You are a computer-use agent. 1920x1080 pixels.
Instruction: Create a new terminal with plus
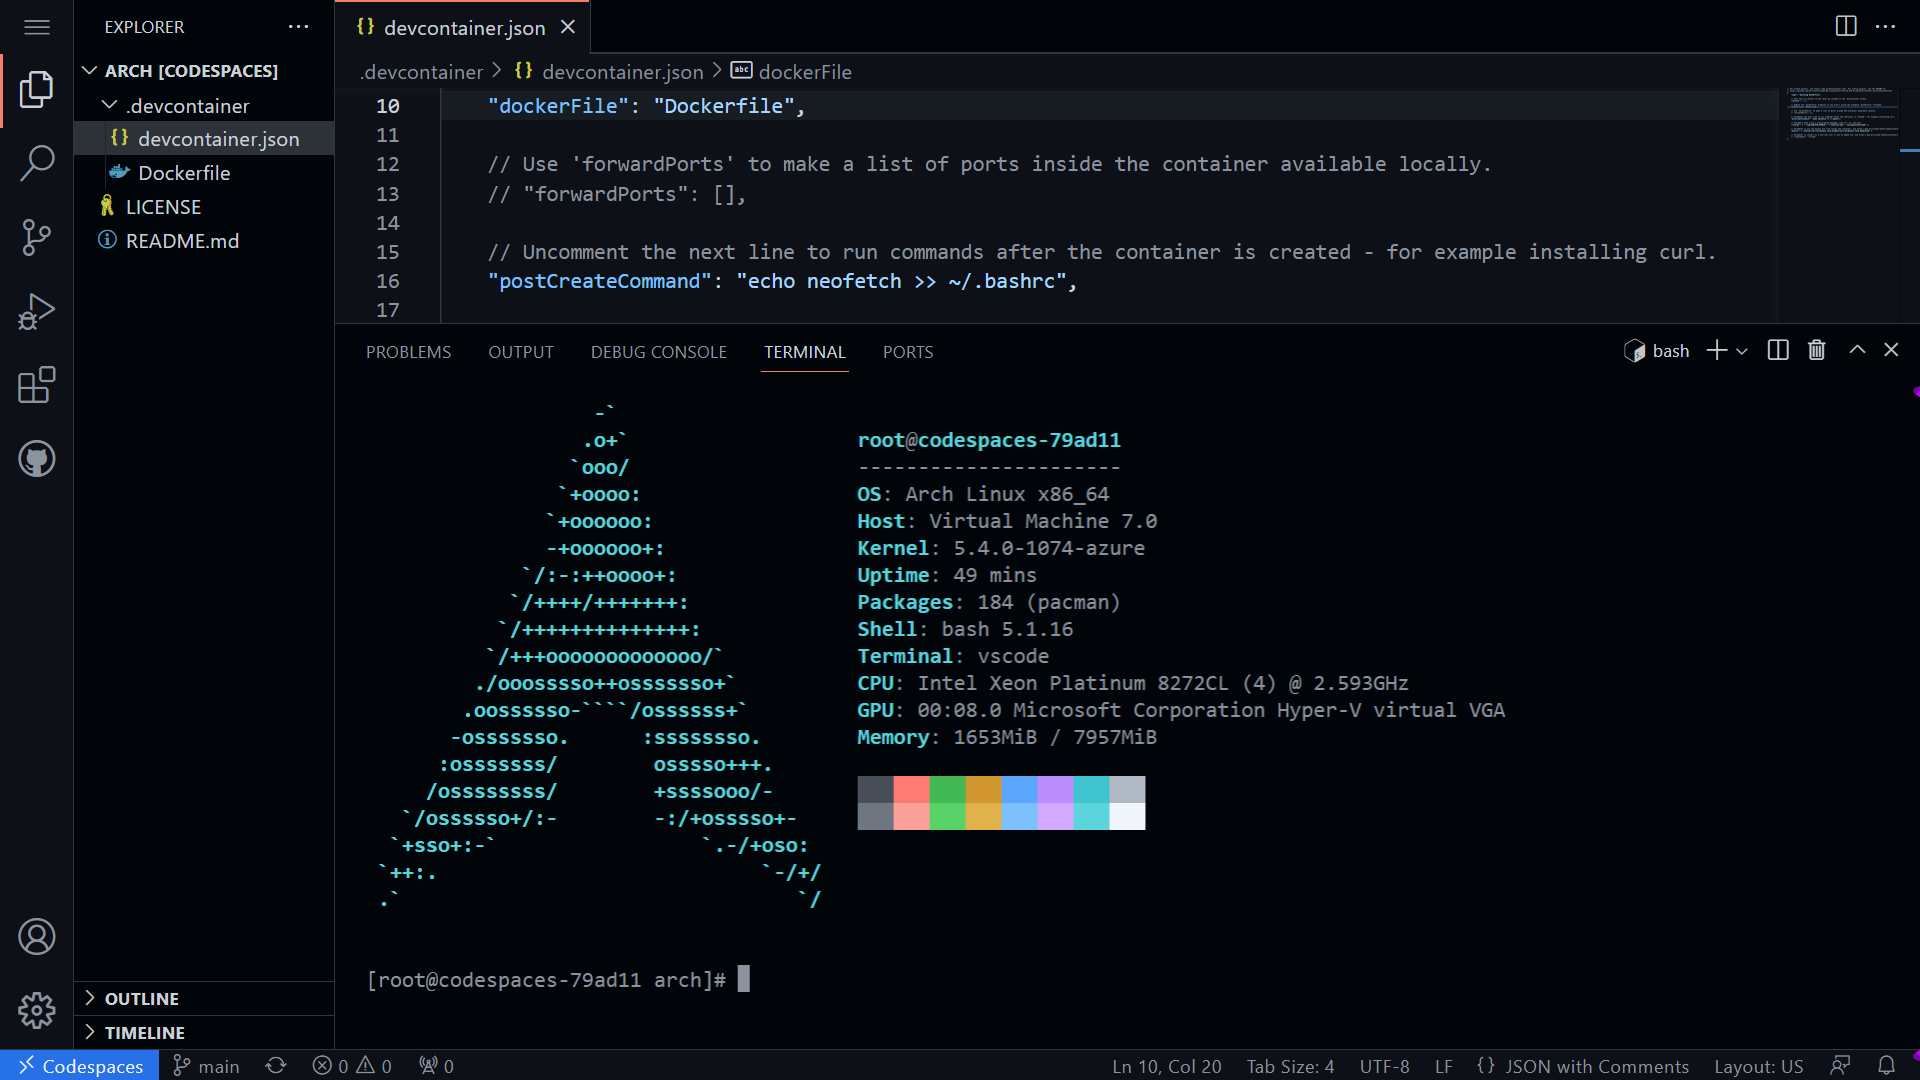(1717, 350)
